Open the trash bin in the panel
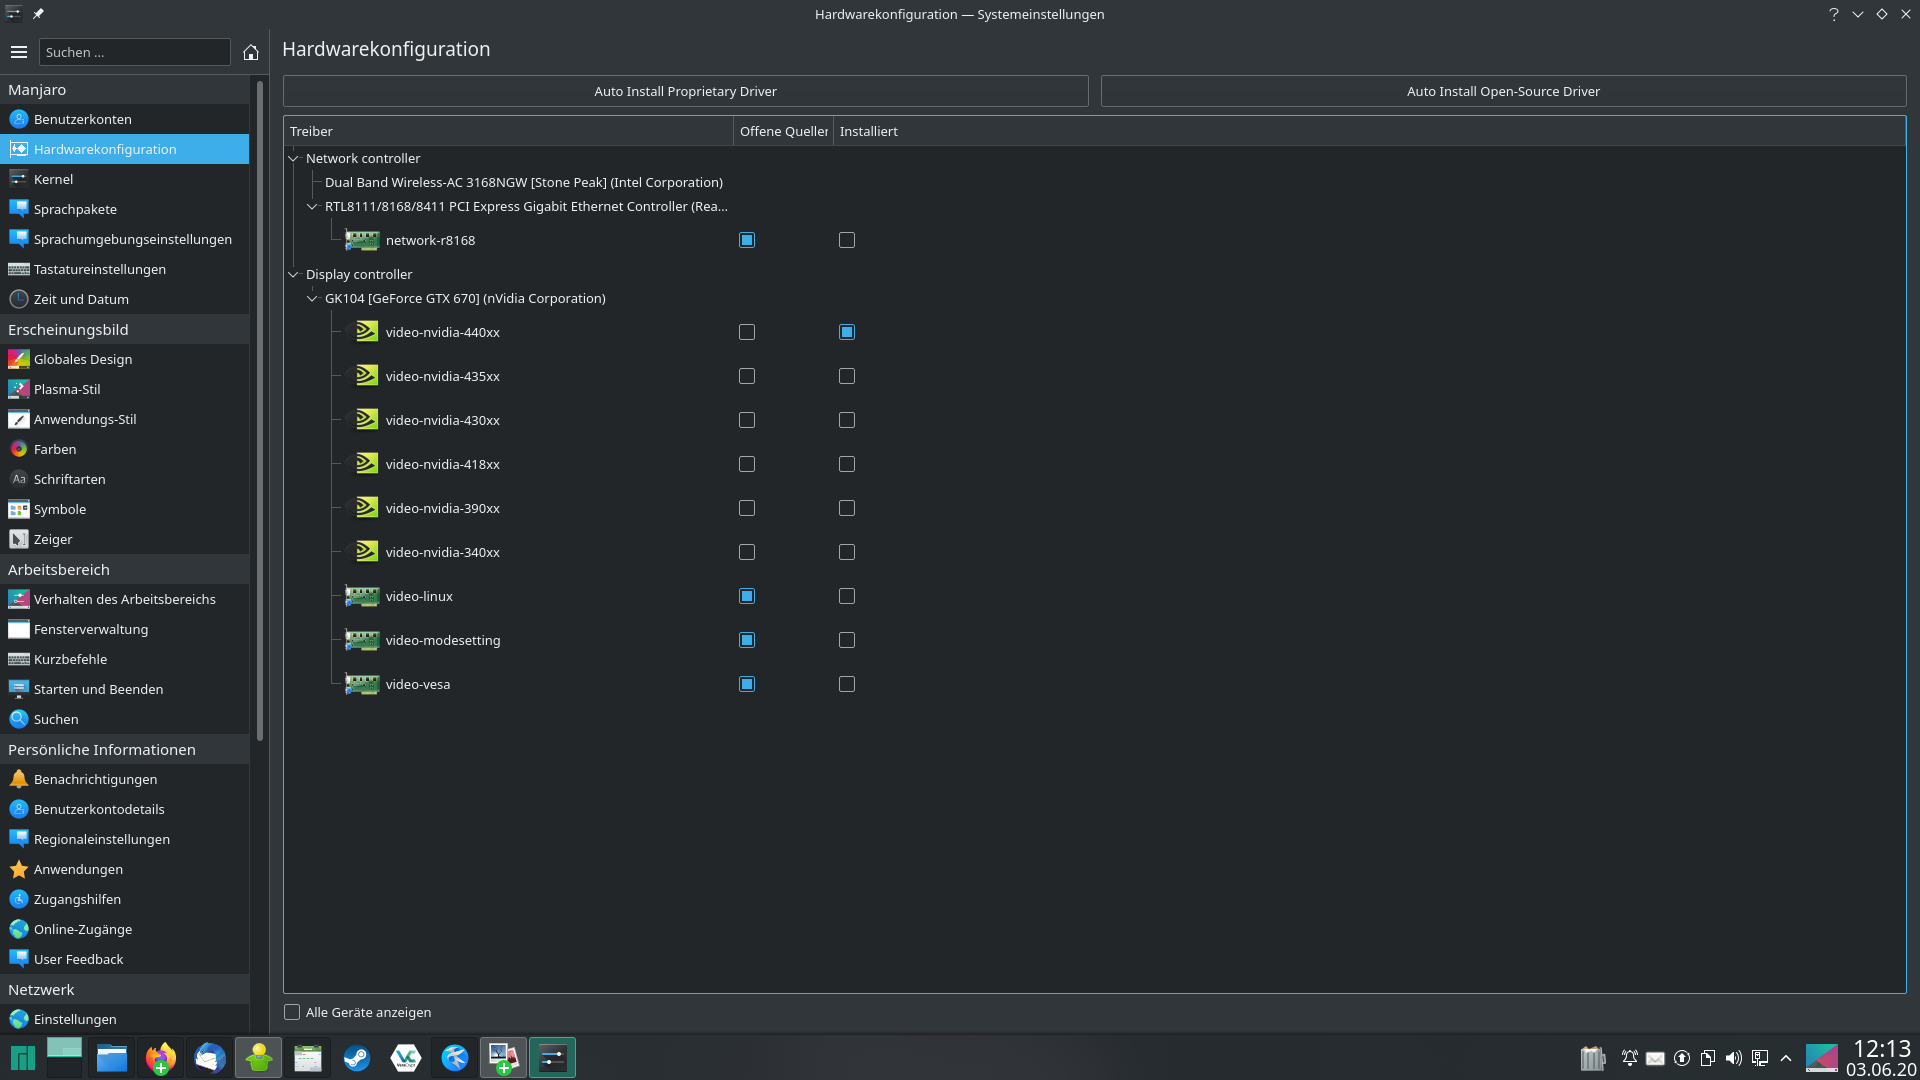Viewport: 1920px width, 1080px height. coord(1592,1058)
